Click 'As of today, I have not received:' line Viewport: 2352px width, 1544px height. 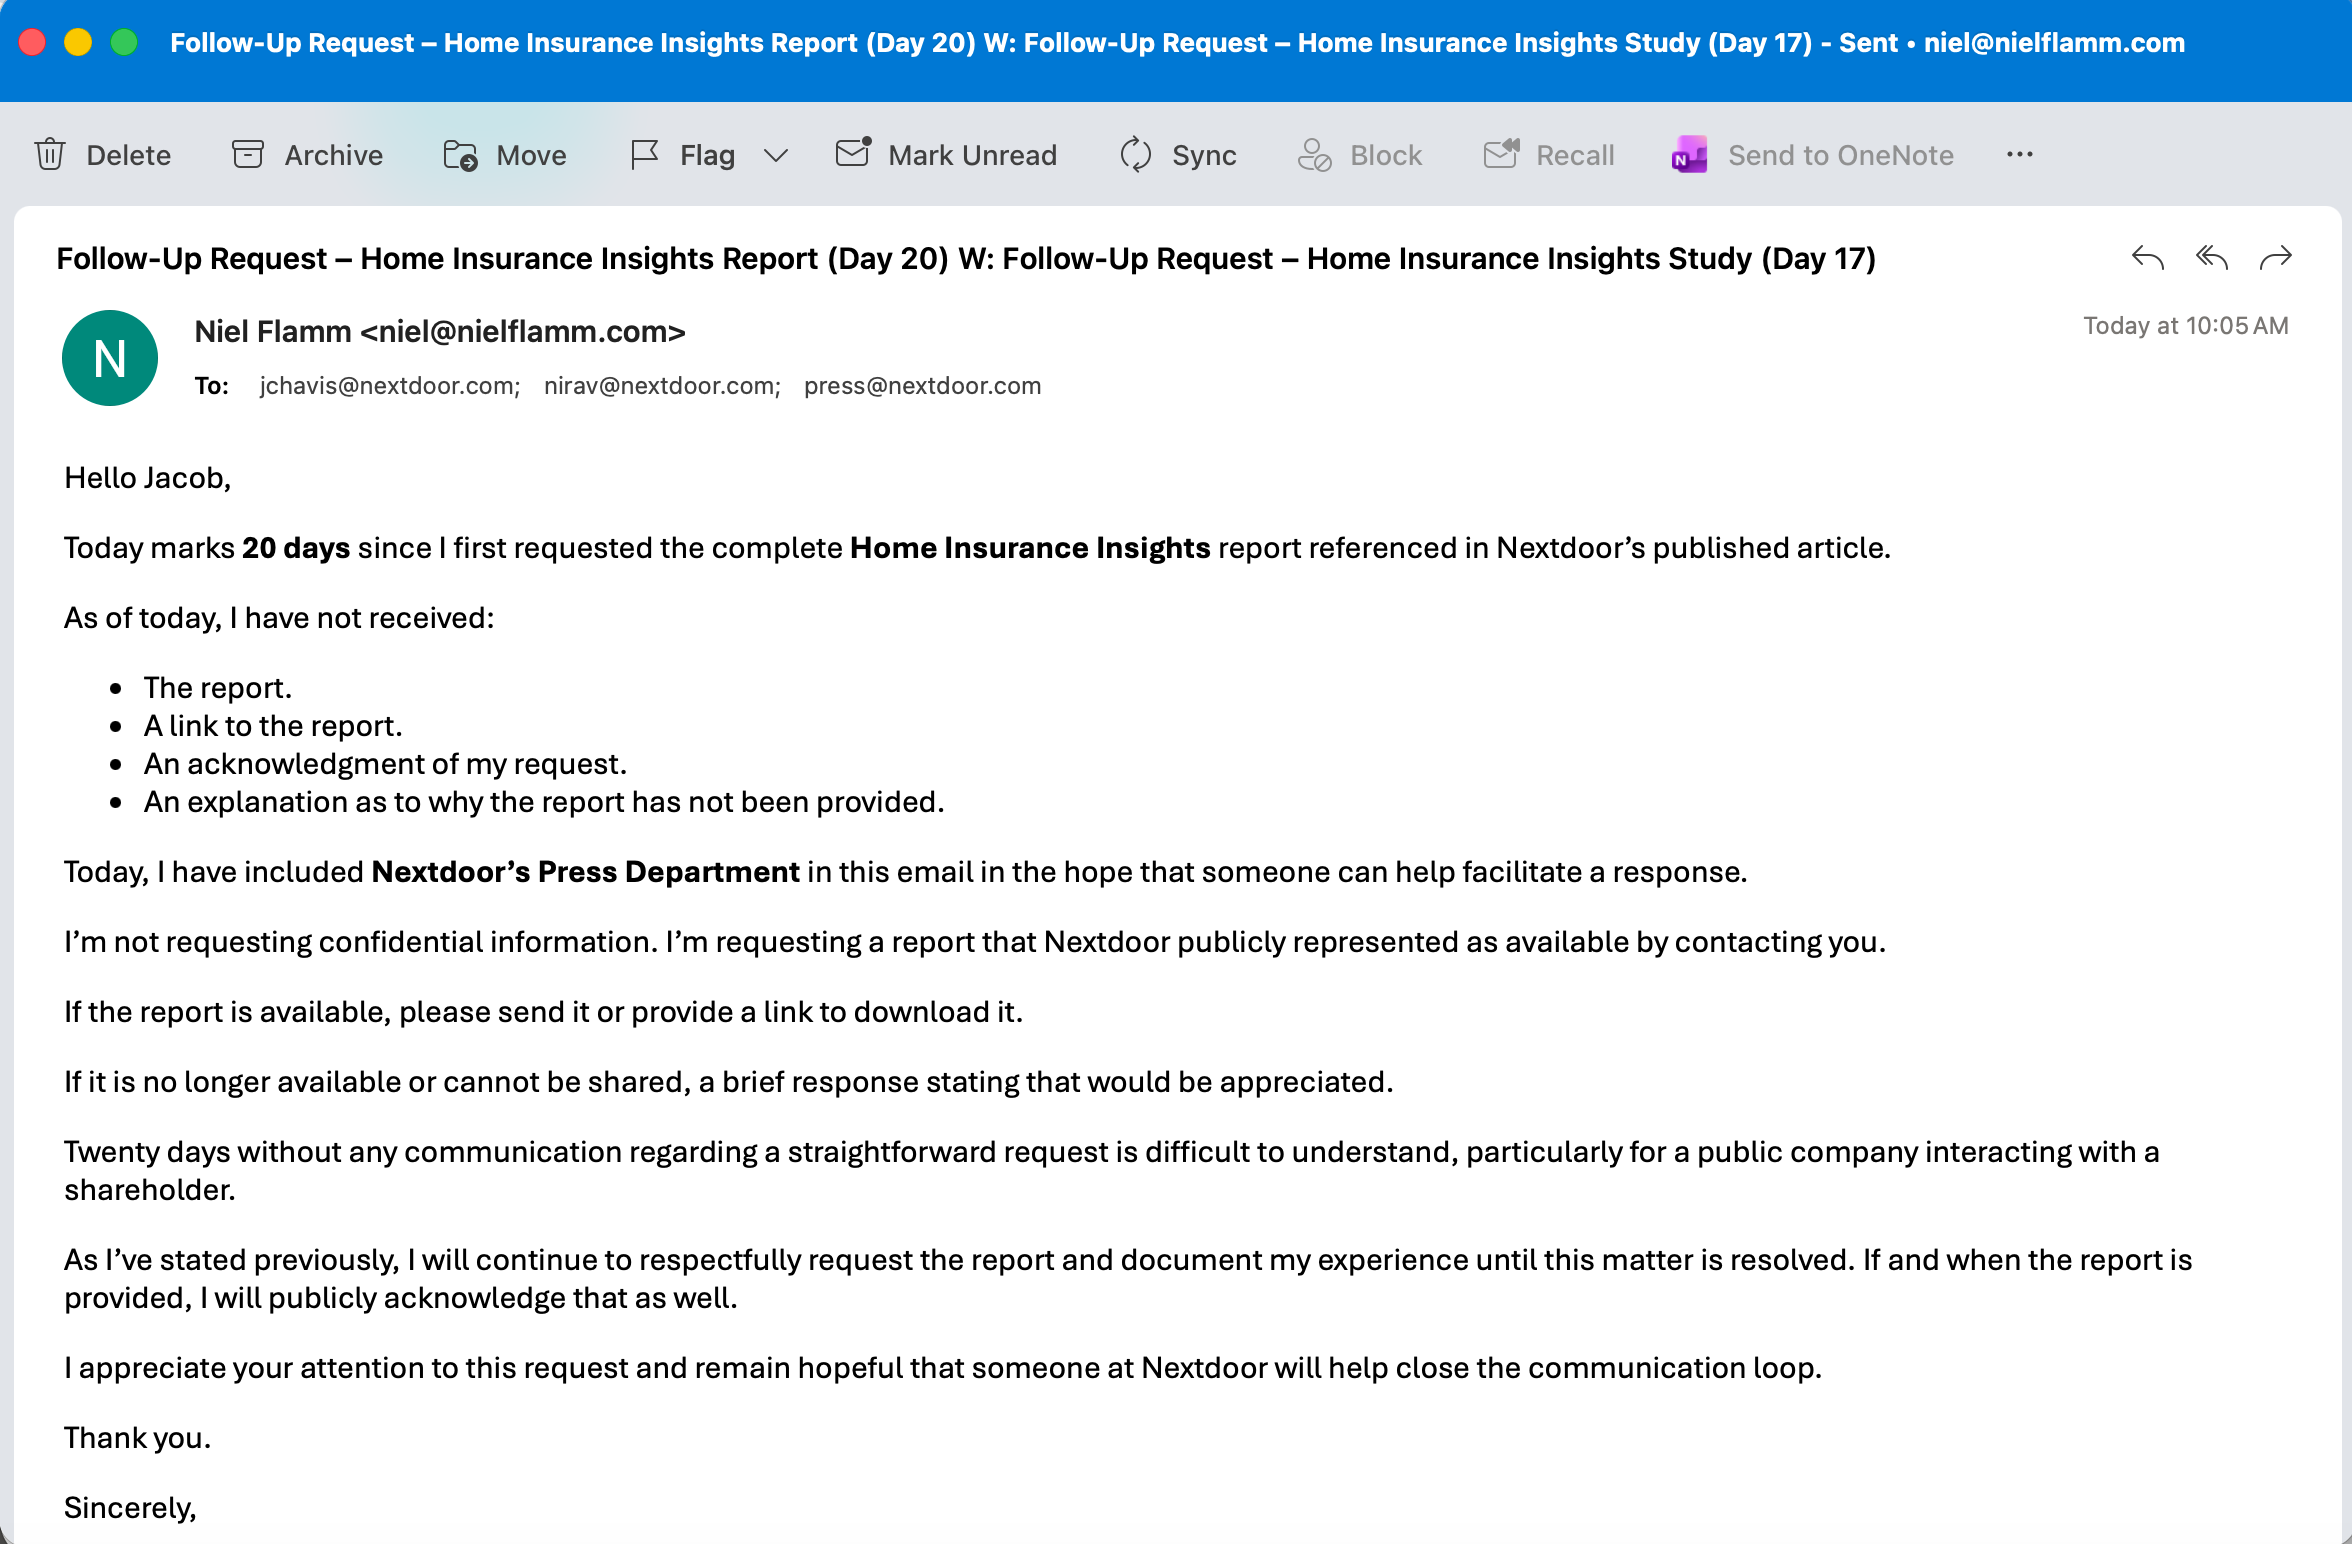pyautogui.click(x=279, y=618)
